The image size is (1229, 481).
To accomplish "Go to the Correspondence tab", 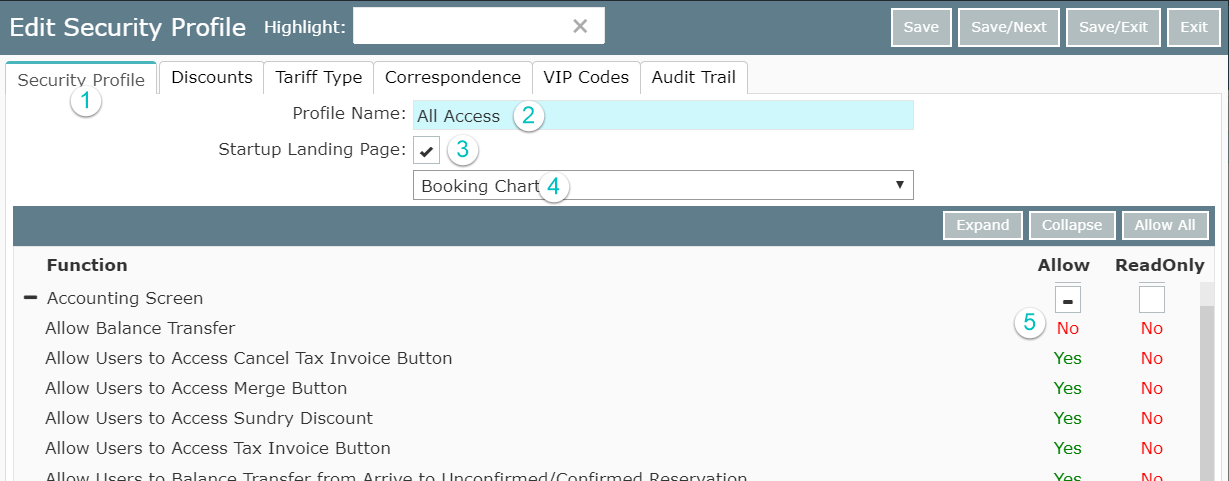I will (453, 77).
